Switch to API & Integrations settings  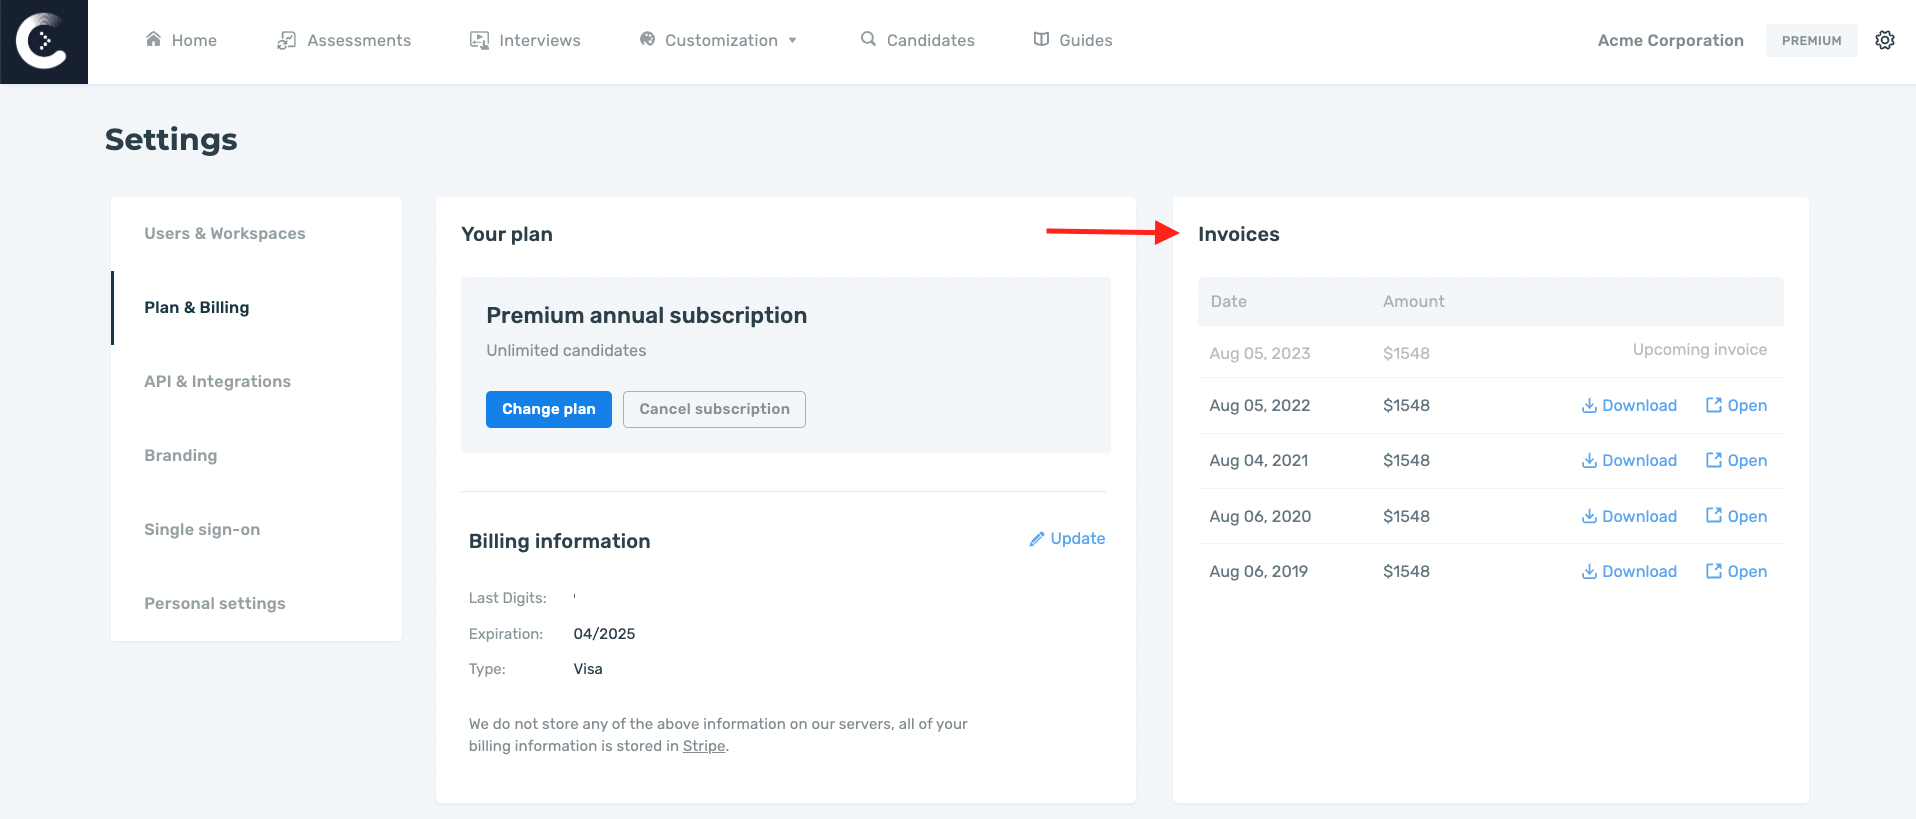pyautogui.click(x=217, y=381)
